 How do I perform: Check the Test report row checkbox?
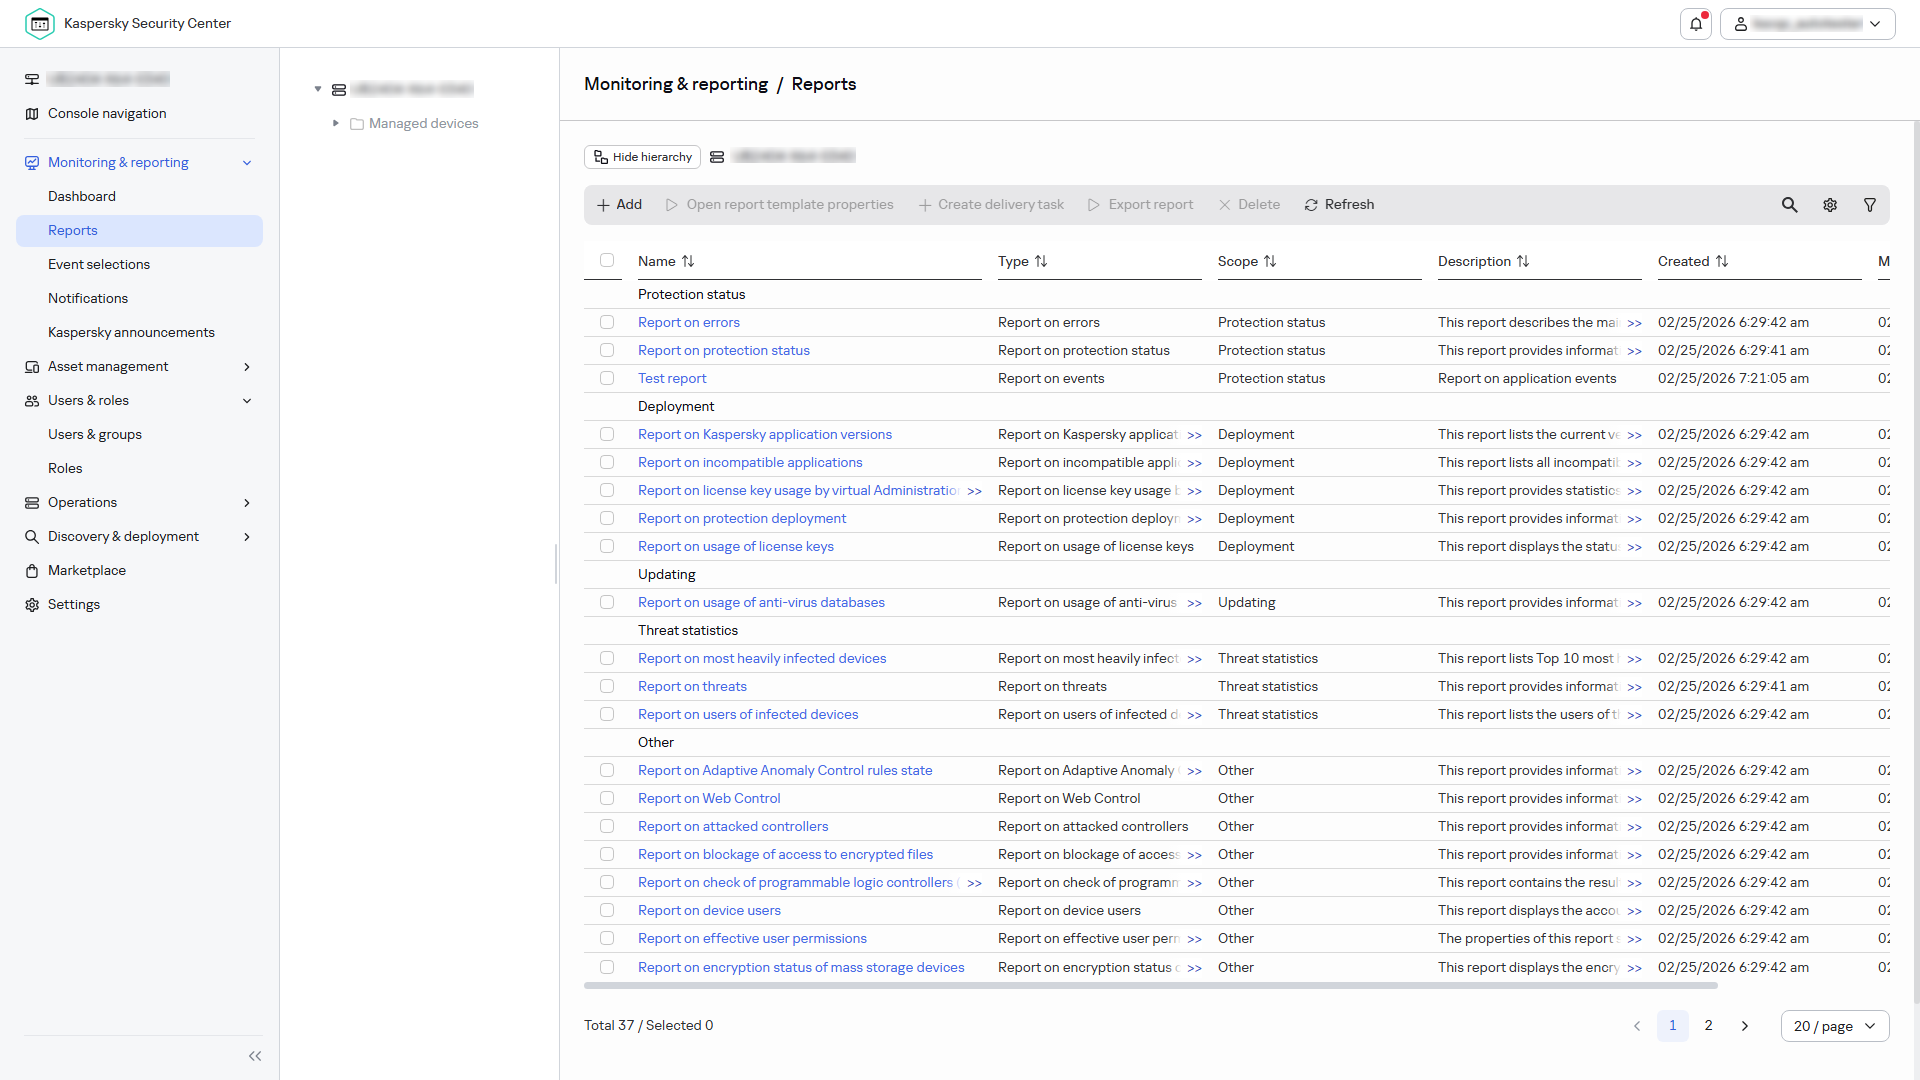point(607,378)
